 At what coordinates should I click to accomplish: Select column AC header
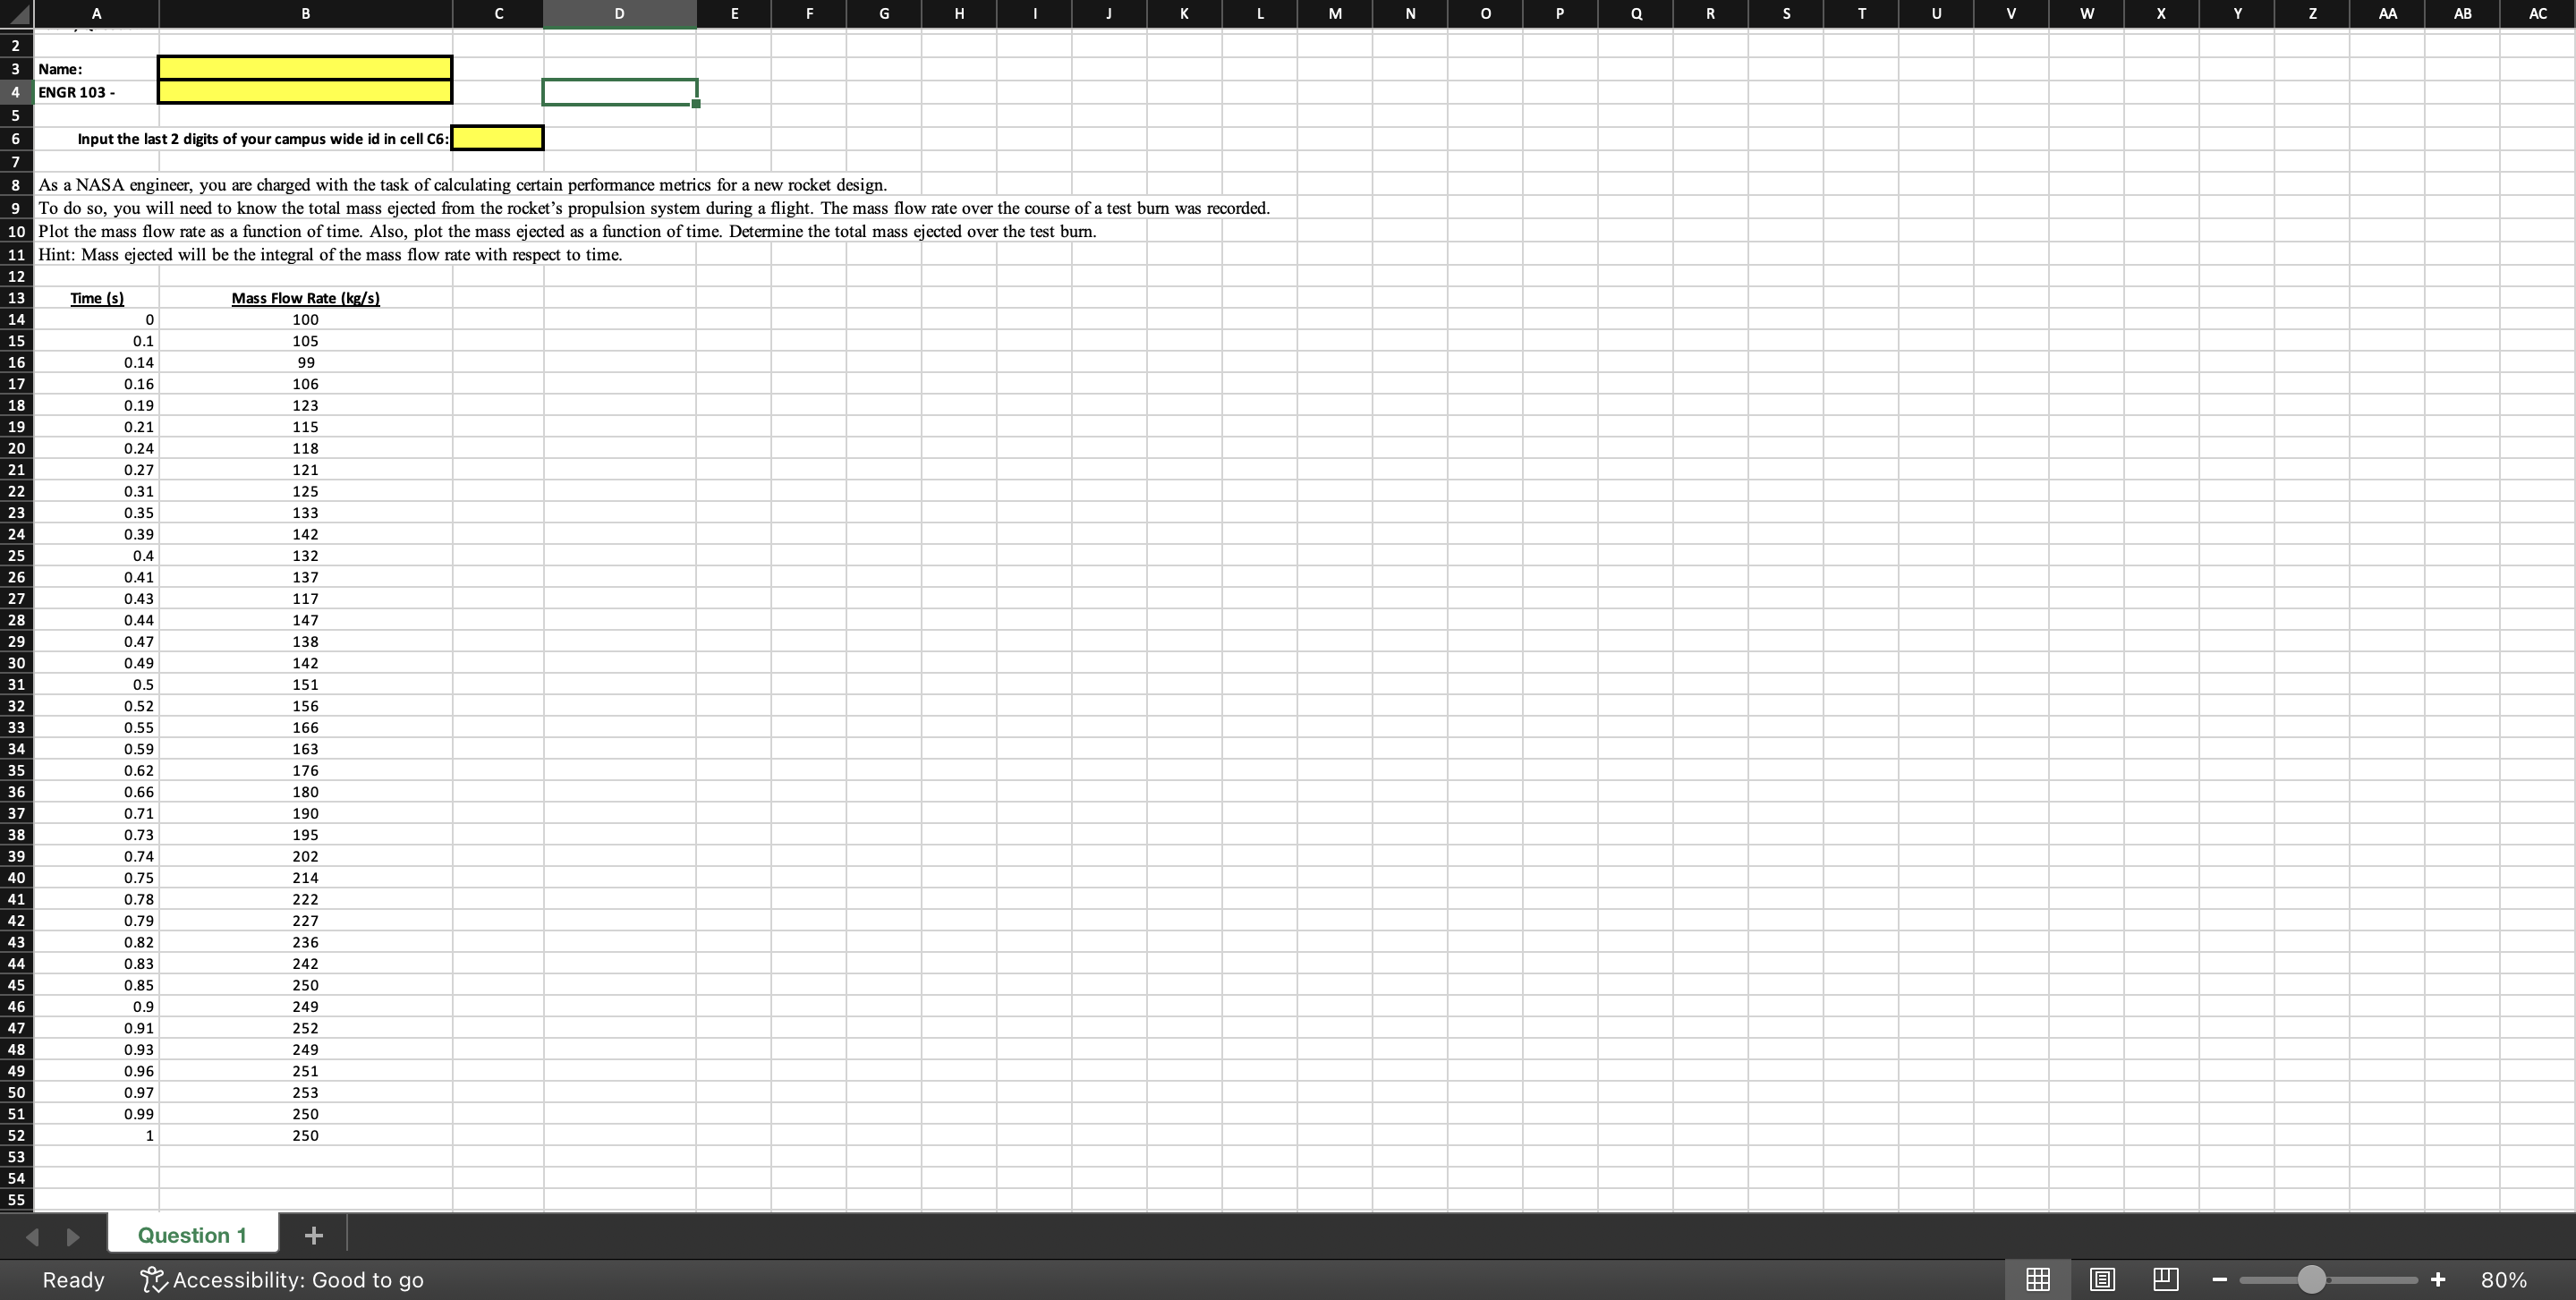click(2537, 13)
